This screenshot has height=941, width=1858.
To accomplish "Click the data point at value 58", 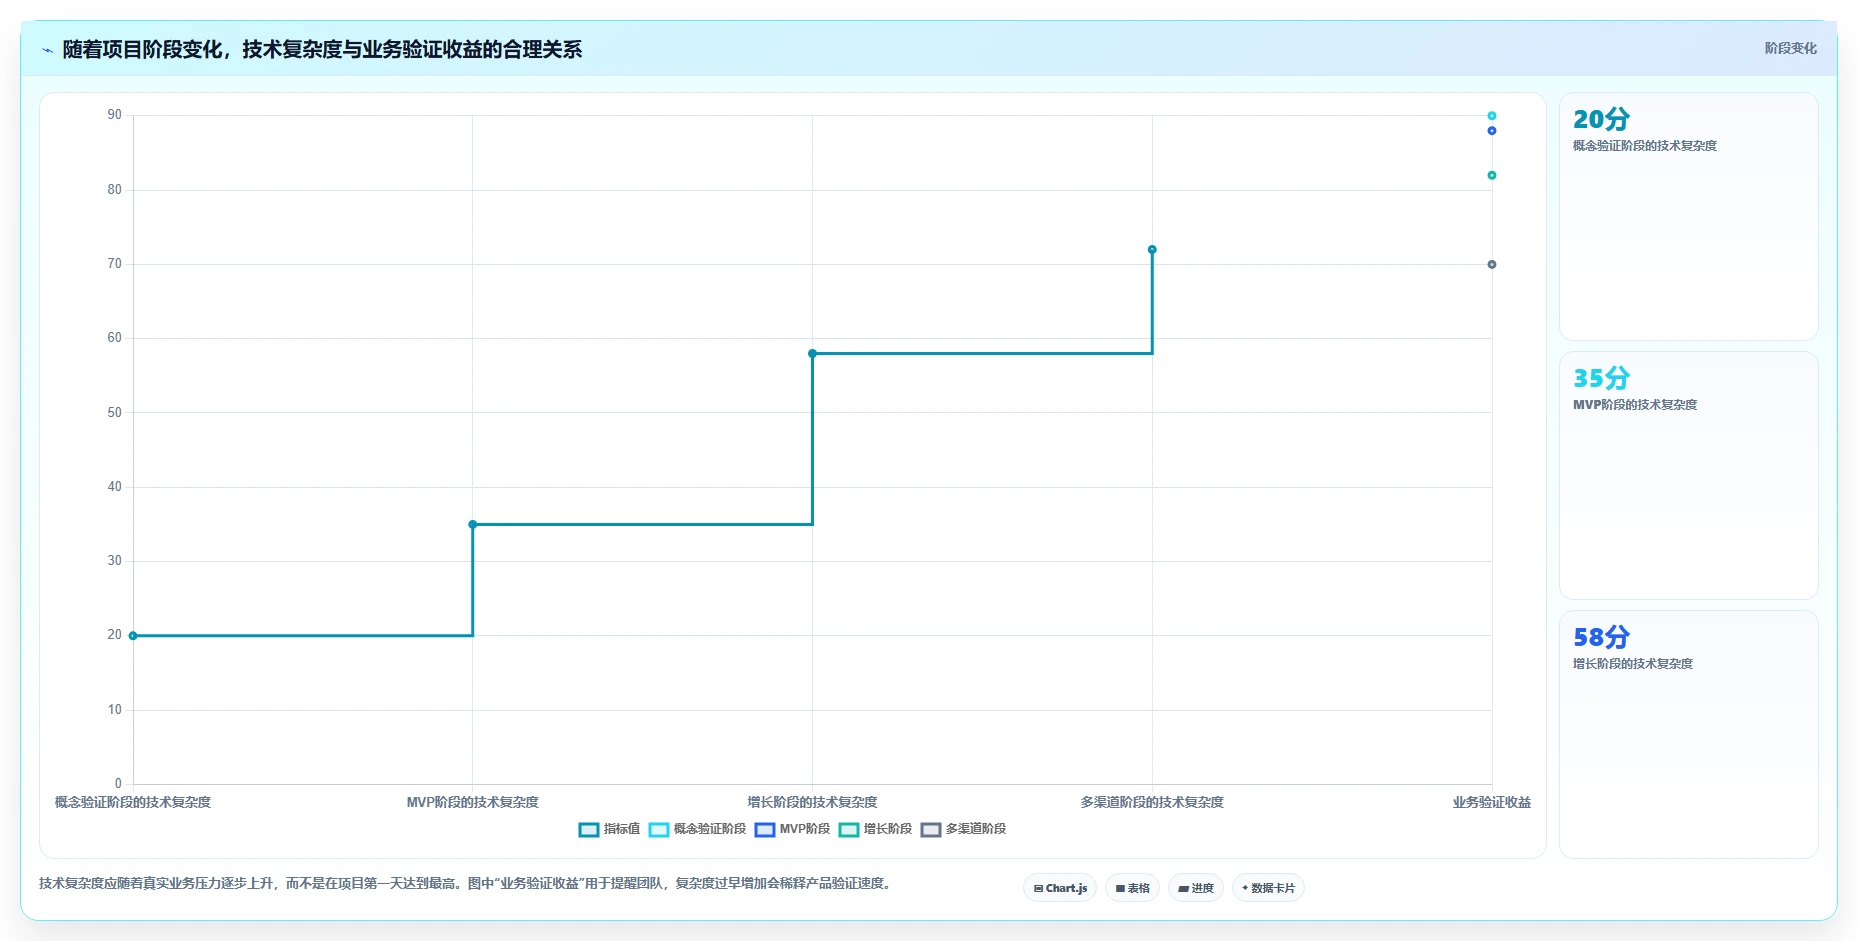I will click(x=812, y=353).
